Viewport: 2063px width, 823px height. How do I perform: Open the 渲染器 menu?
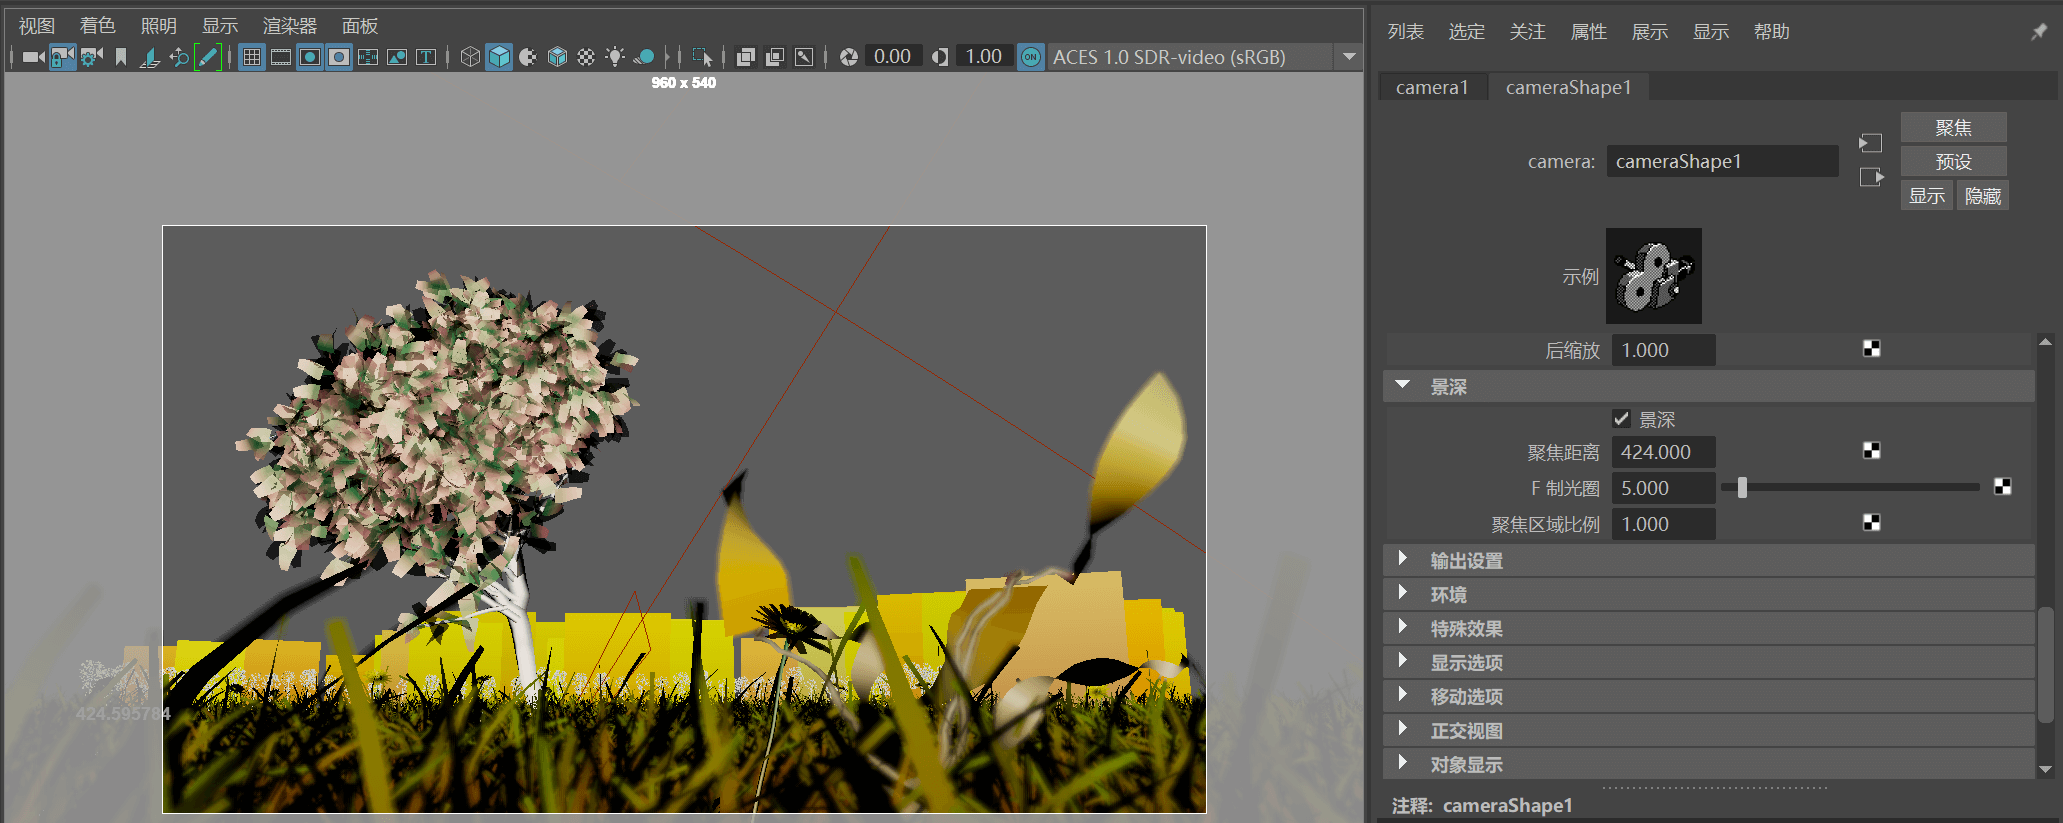click(x=289, y=26)
